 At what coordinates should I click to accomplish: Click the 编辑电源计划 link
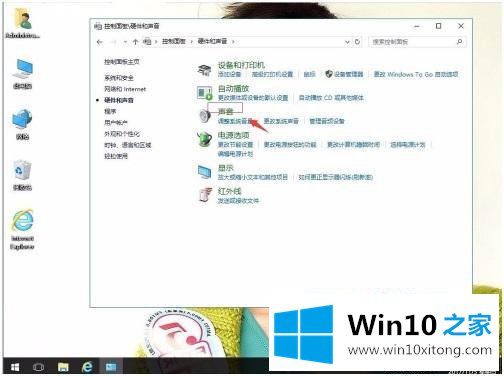pyautogui.click(x=235, y=154)
